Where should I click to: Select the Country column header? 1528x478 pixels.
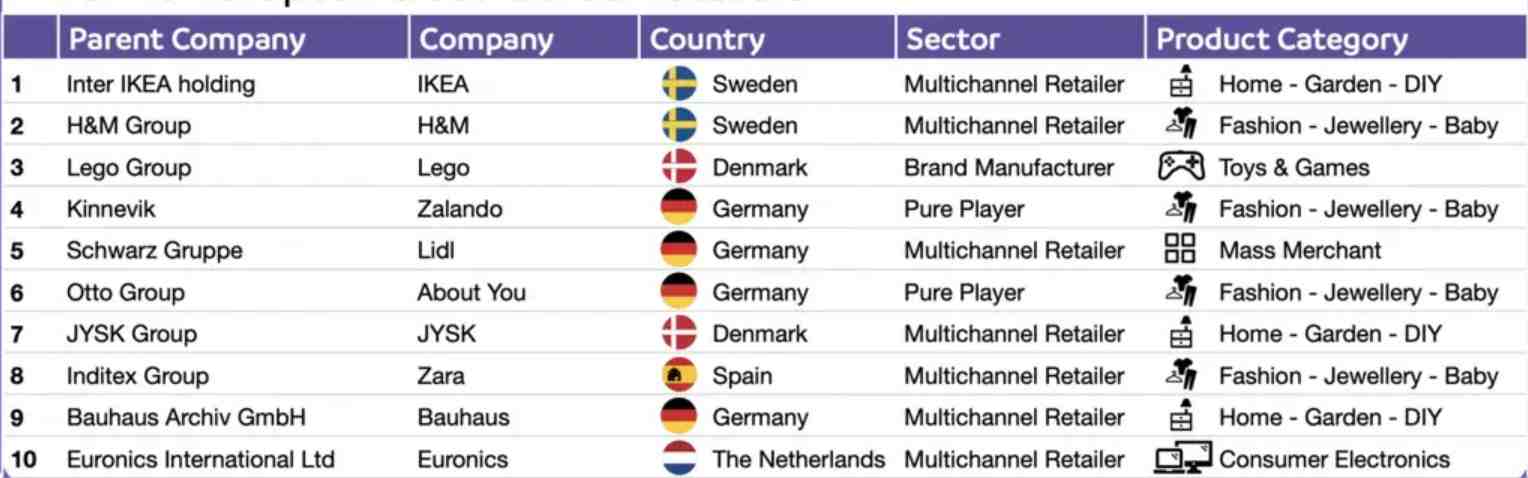pos(706,40)
